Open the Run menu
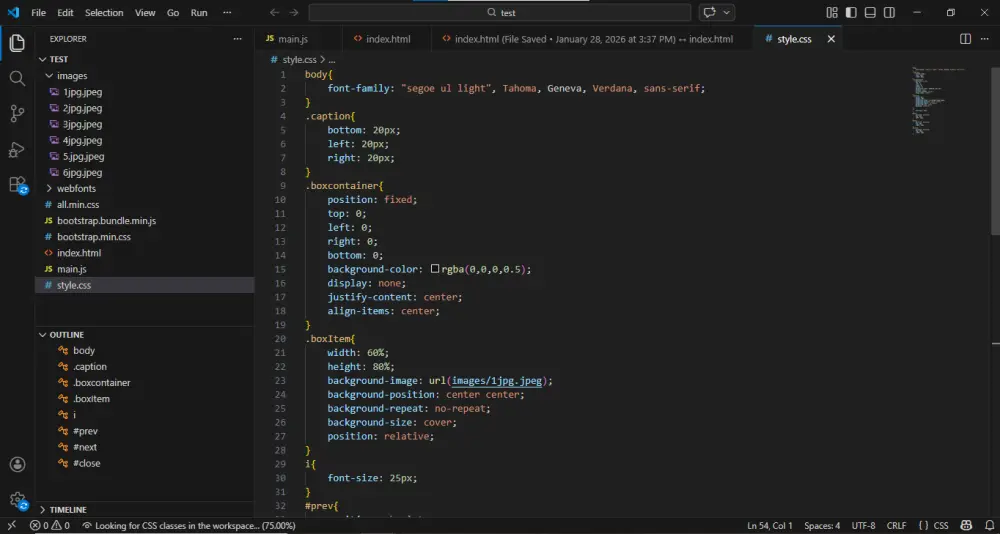 tap(199, 13)
